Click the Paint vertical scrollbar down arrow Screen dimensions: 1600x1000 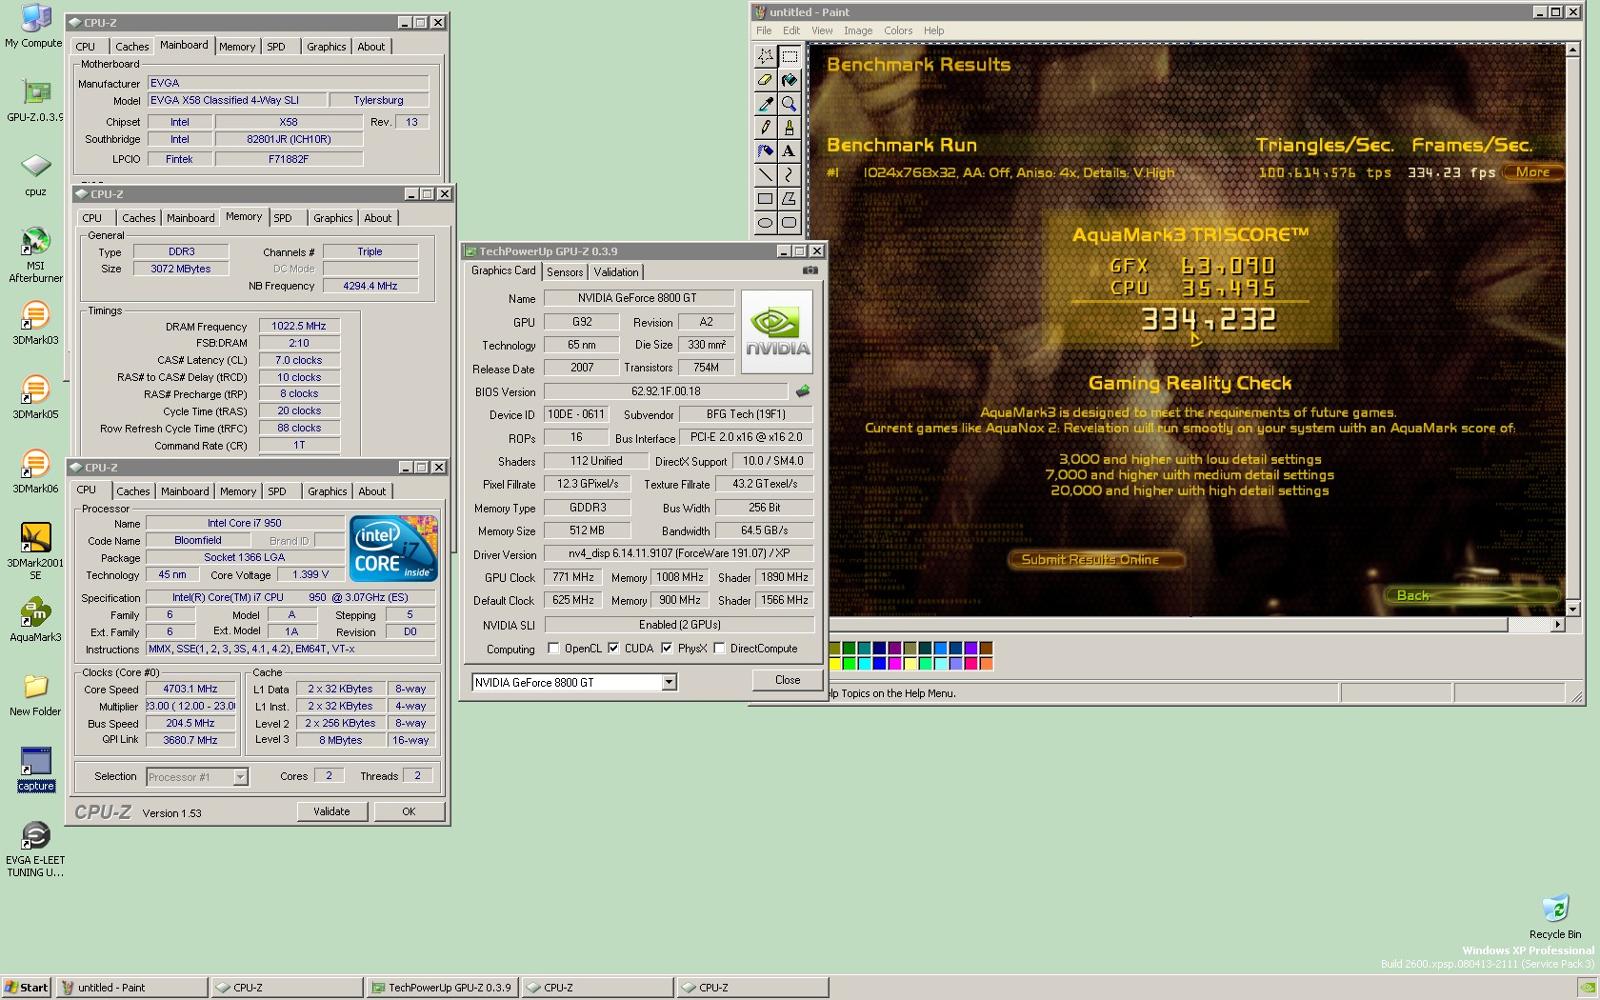click(x=1572, y=609)
